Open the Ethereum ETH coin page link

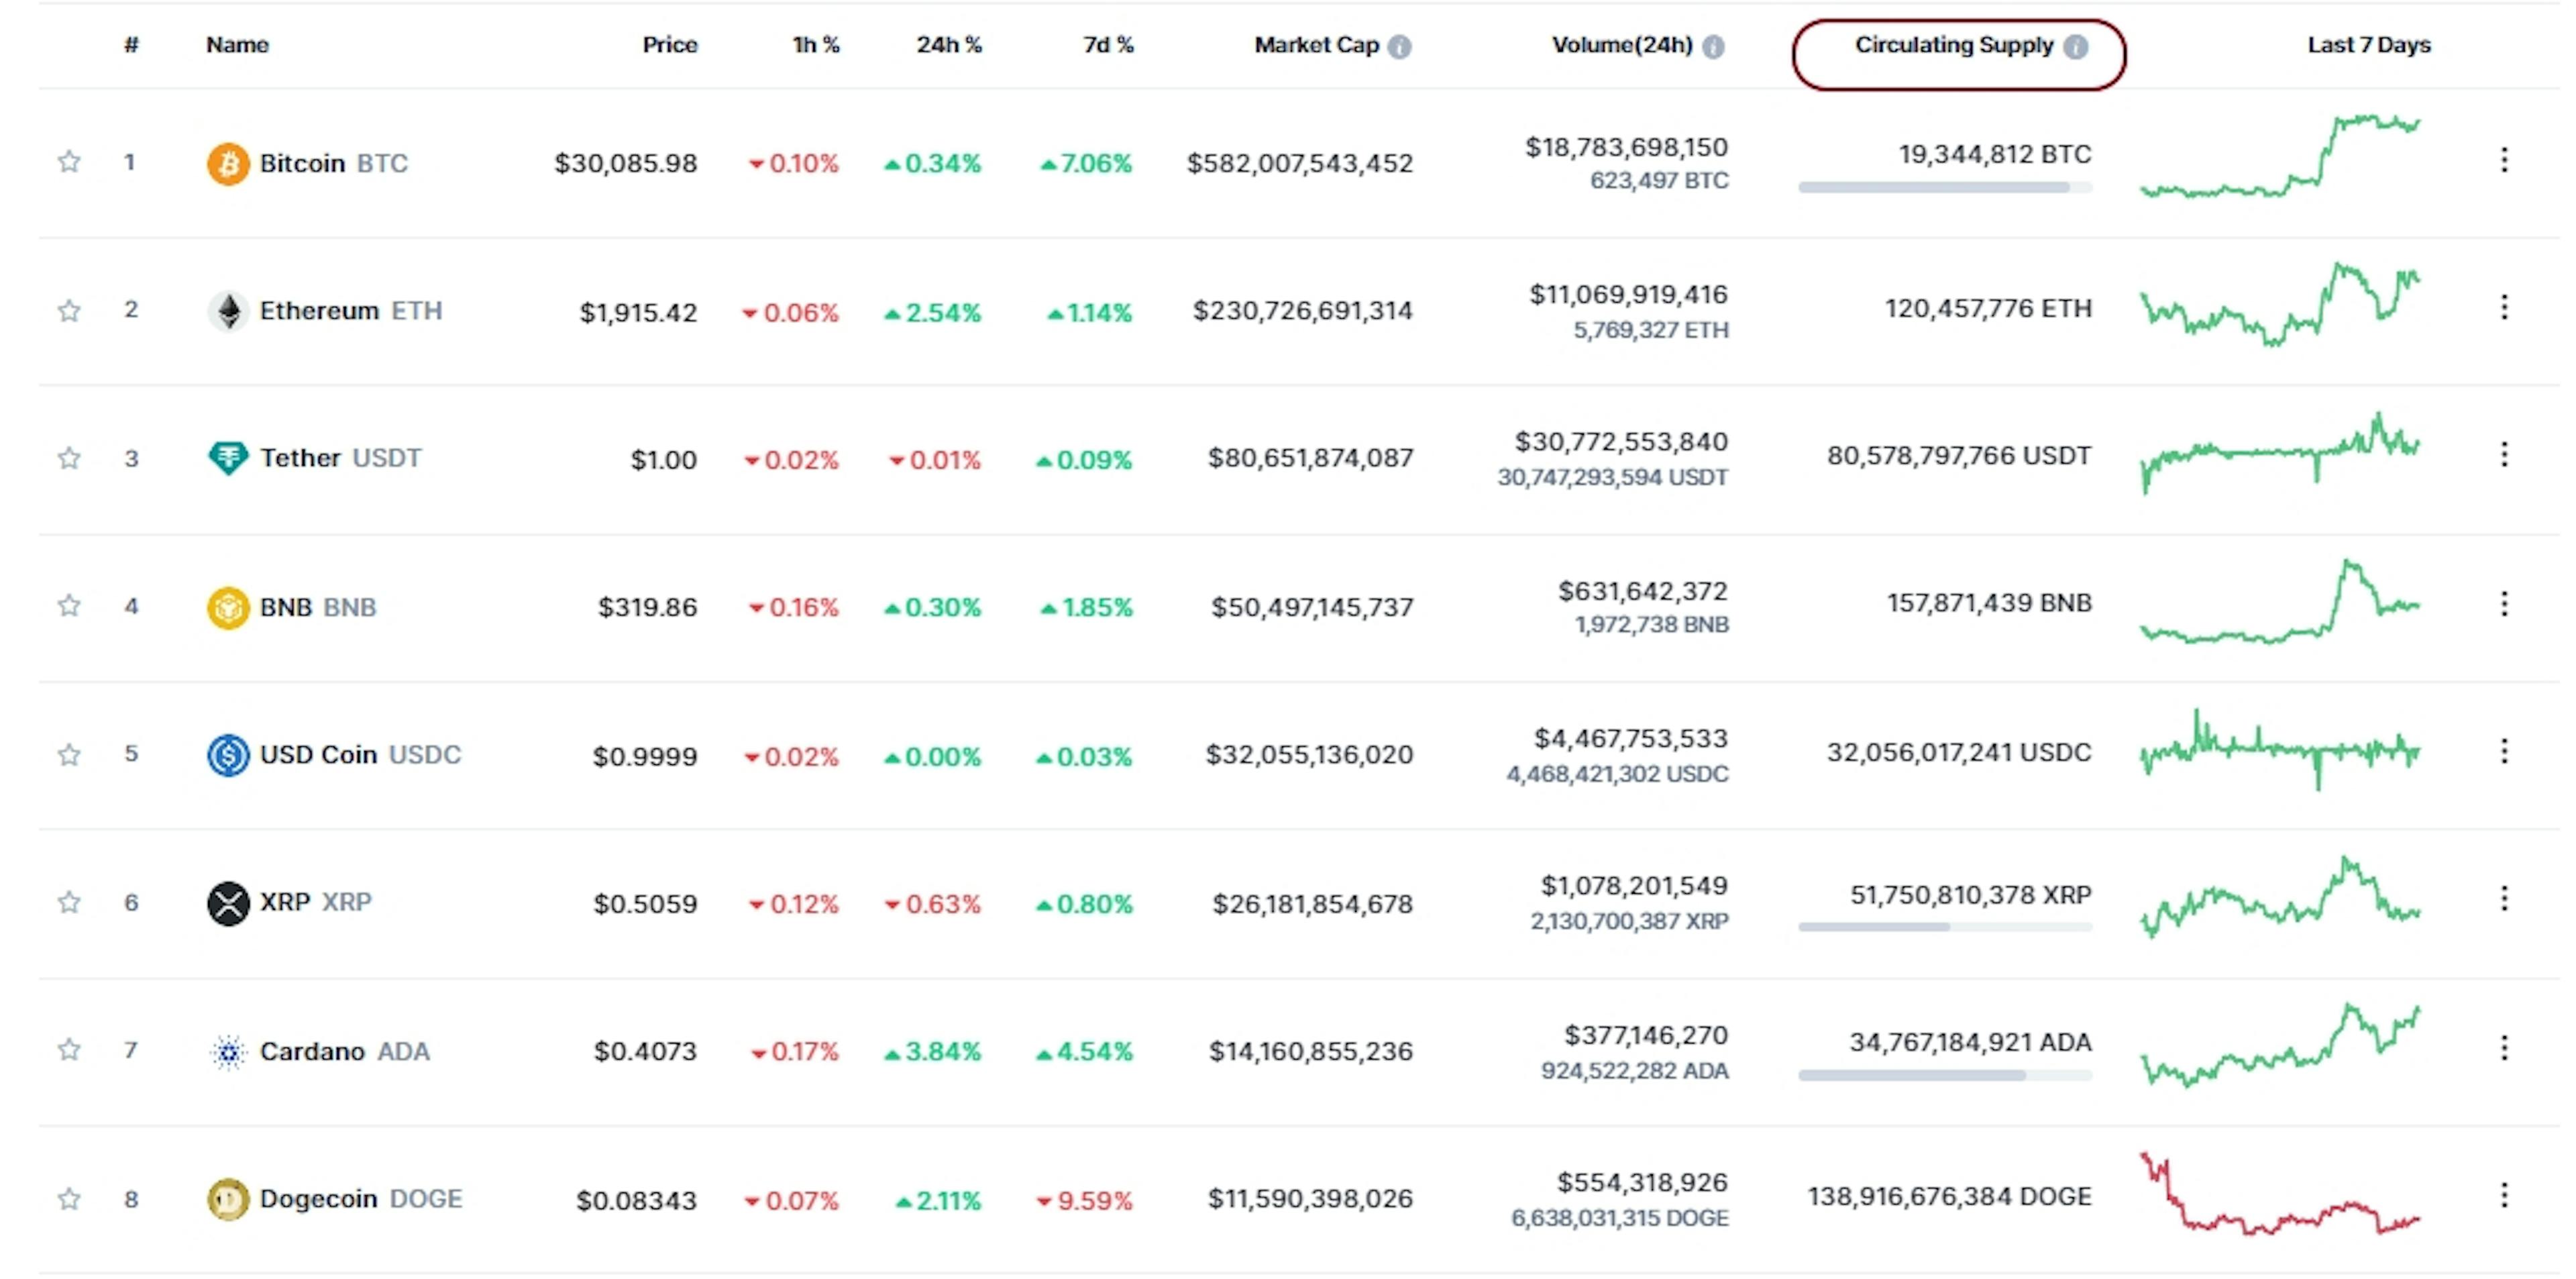coord(350,311)
